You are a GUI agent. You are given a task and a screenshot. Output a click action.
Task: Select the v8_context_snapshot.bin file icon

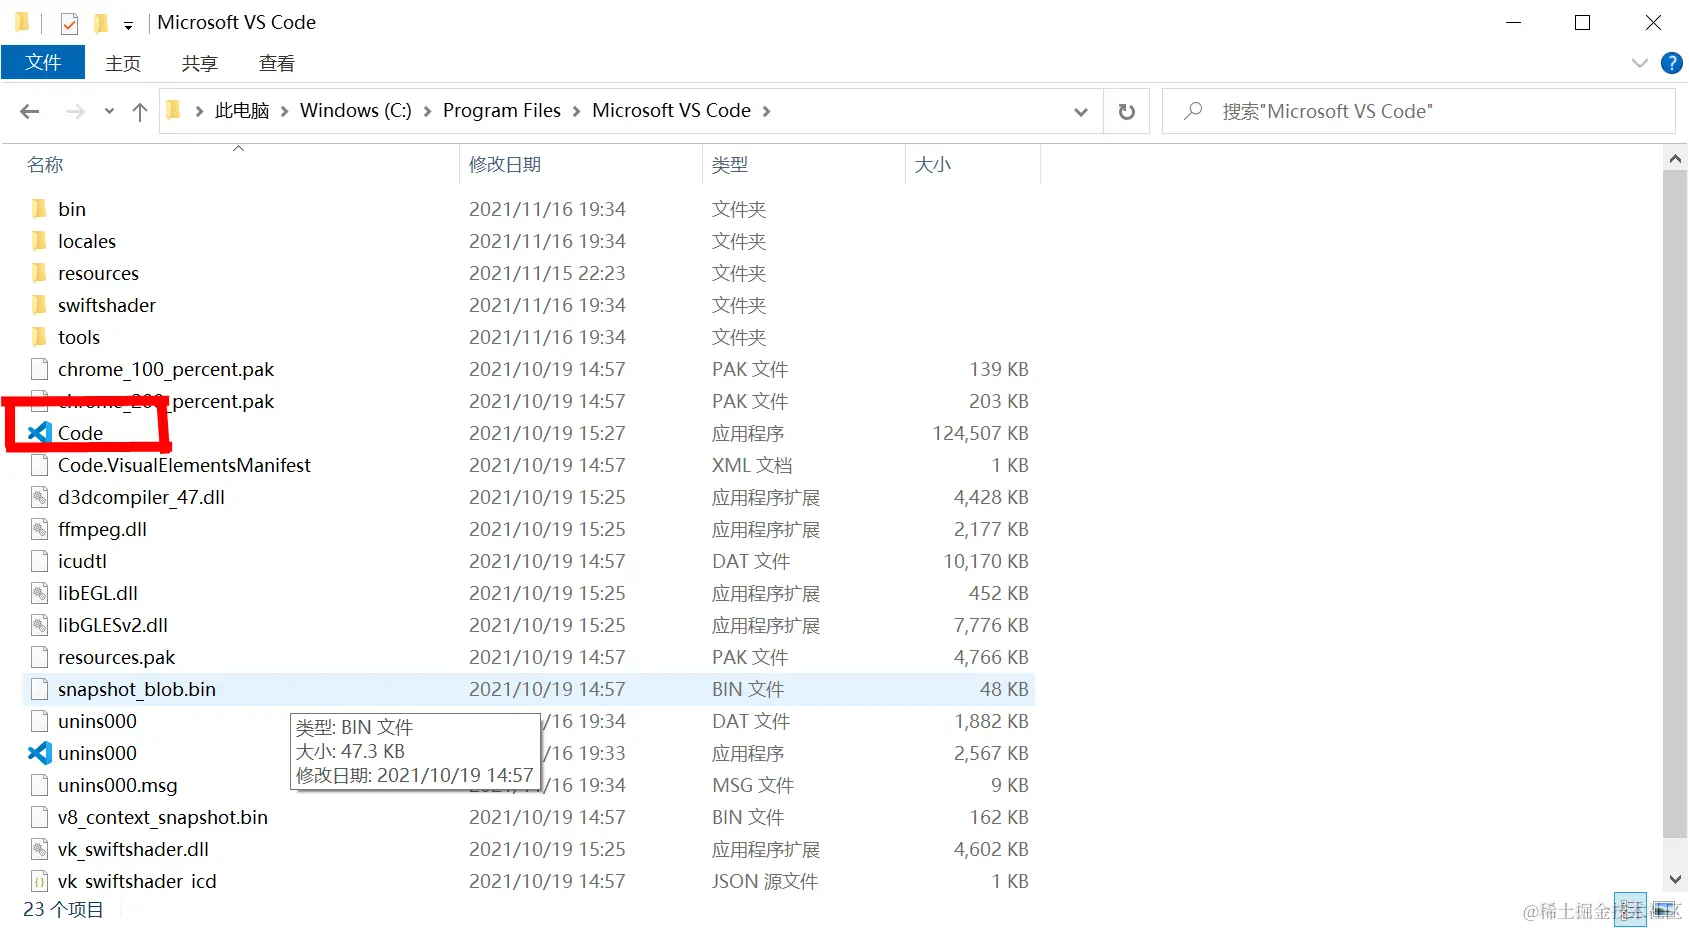[x=39, y=817]
